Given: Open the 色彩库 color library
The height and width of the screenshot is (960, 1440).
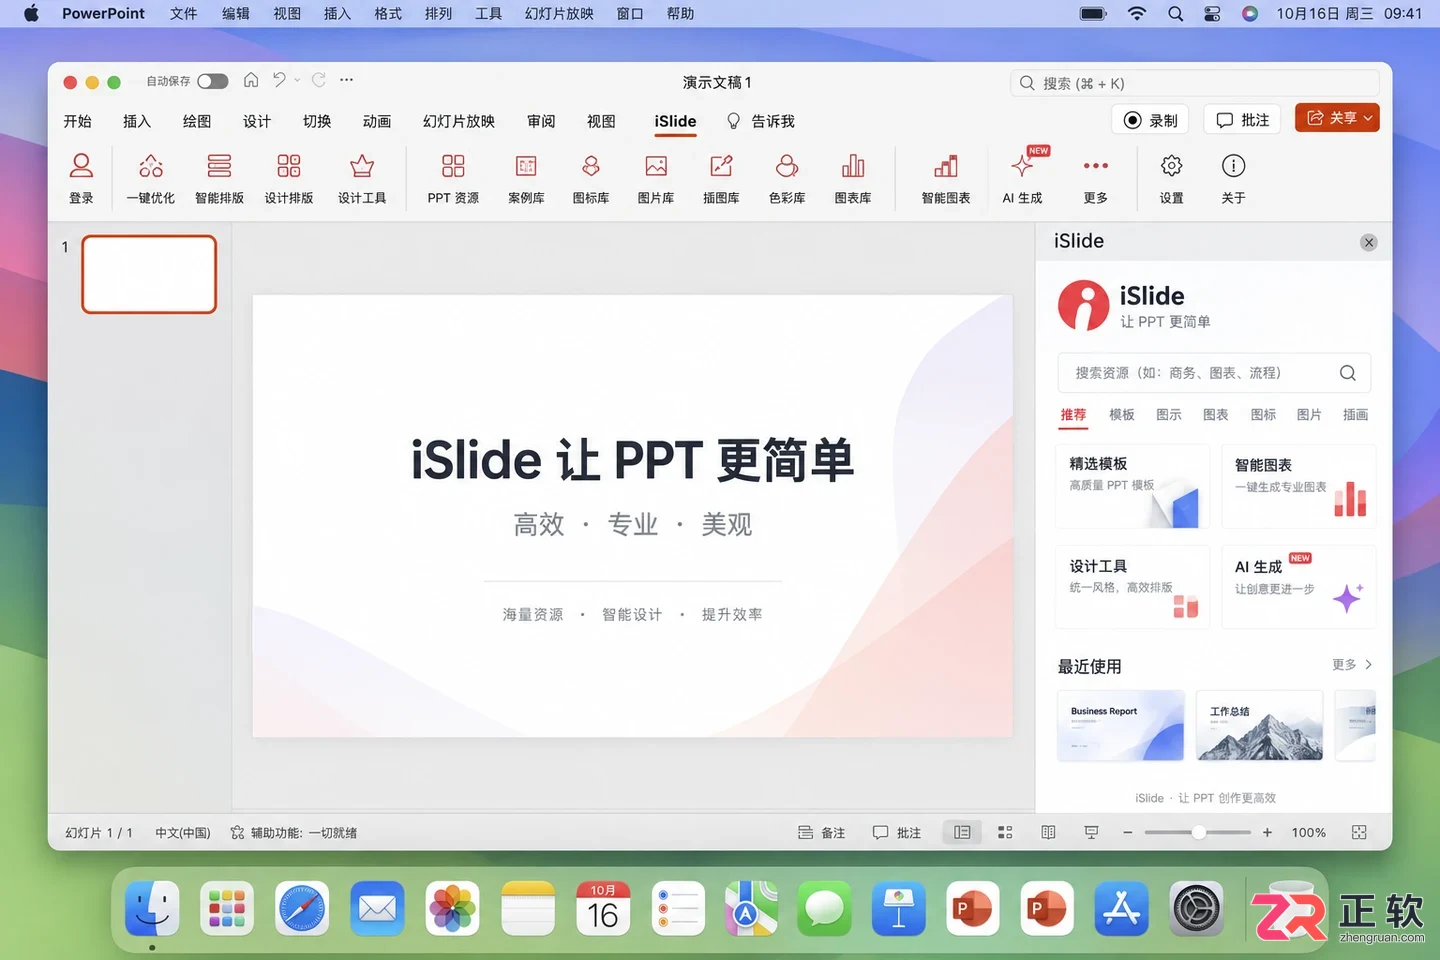Looking at the screenshot, I should click(x=787, y=177).
